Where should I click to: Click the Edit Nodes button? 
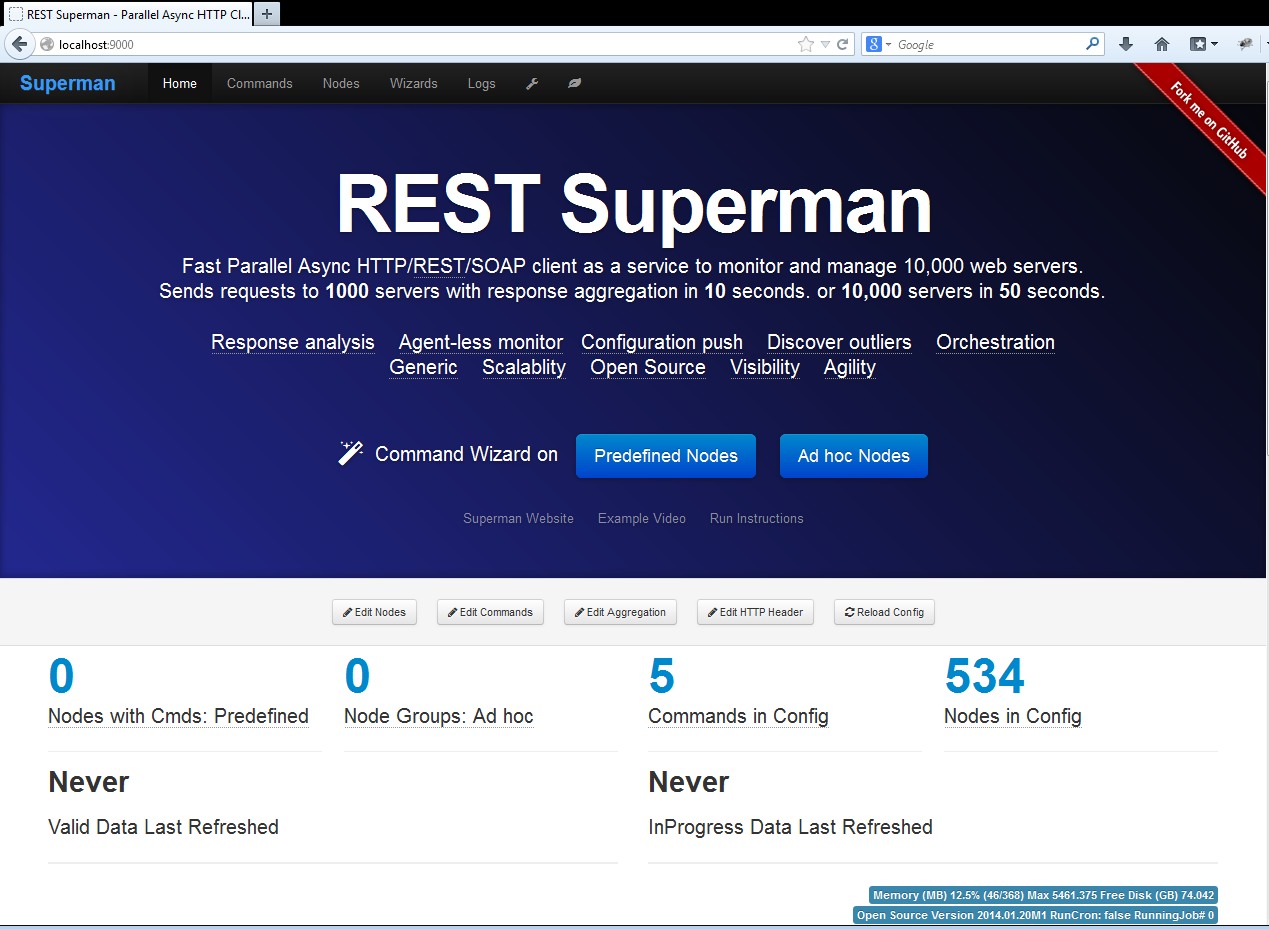pyautogui.click(x=374, y=612)
